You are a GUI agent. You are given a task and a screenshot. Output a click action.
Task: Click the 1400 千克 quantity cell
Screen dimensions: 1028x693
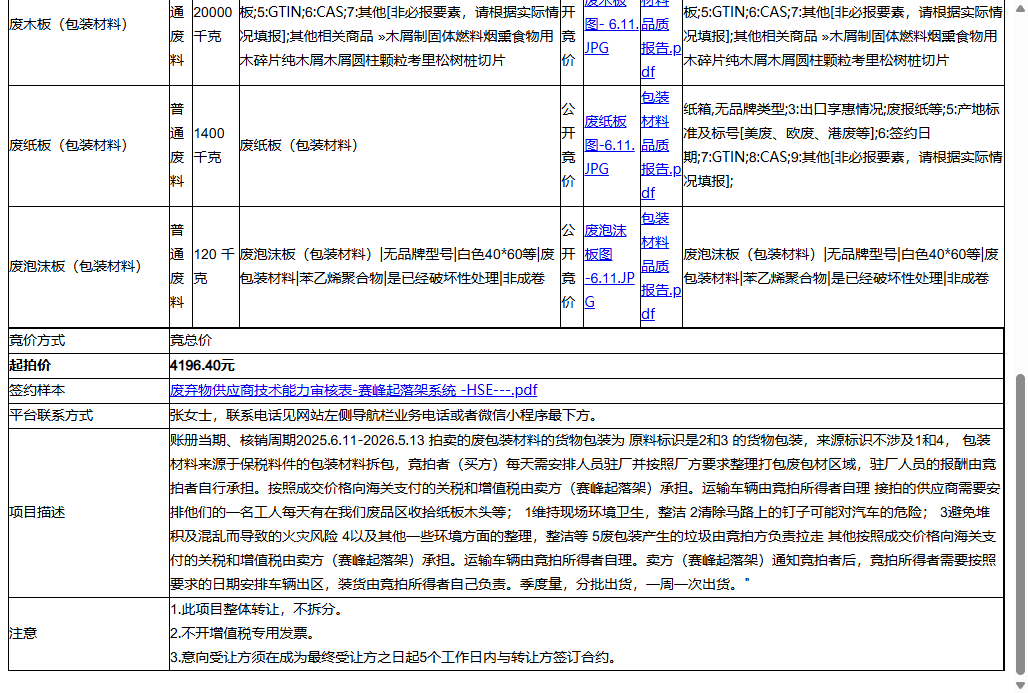point(209,145)
